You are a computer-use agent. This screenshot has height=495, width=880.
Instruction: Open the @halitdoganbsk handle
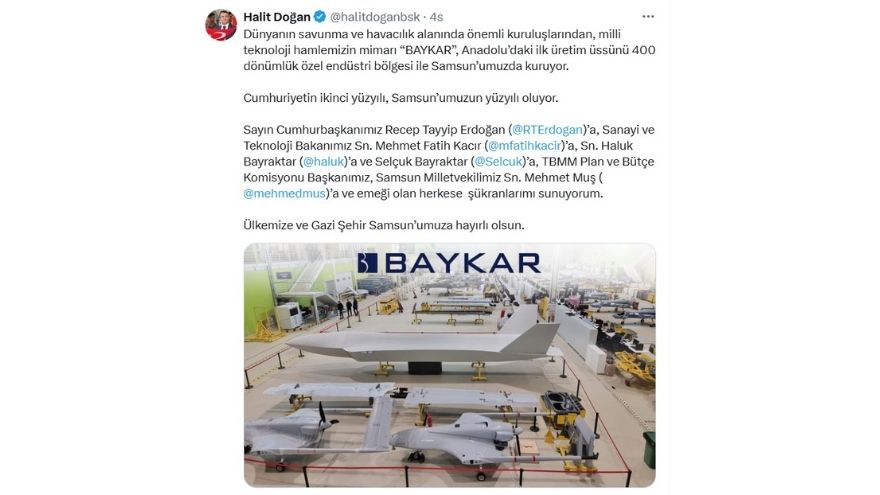[374, 17]
